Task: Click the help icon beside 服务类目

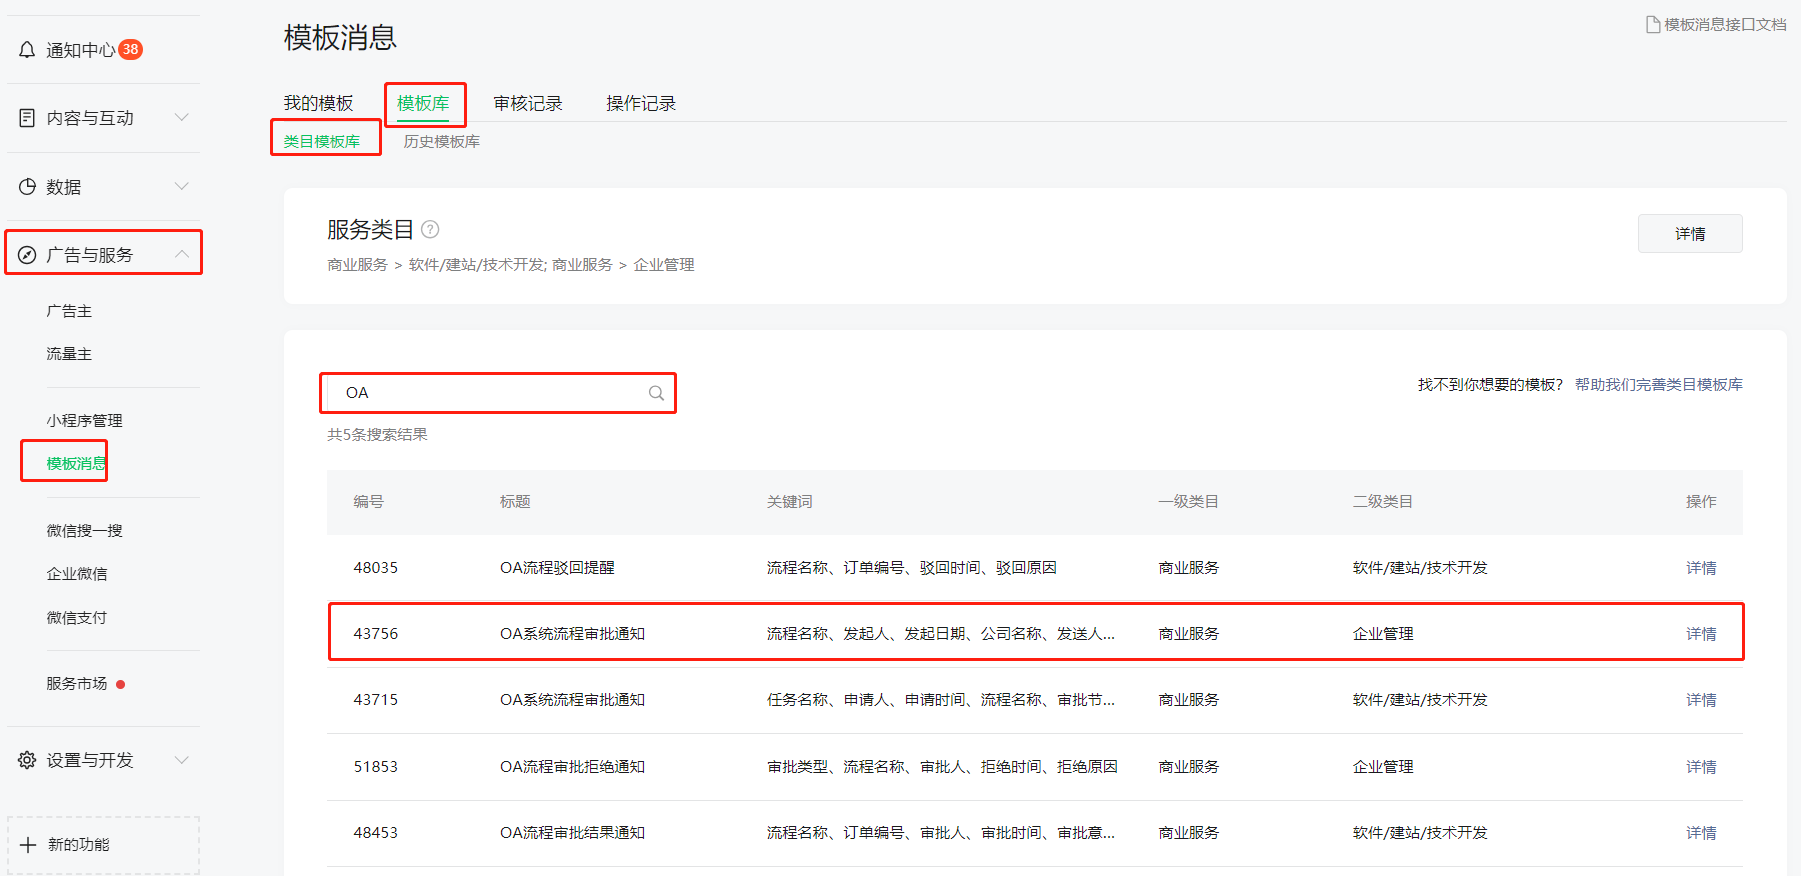Action: point(430,229)
